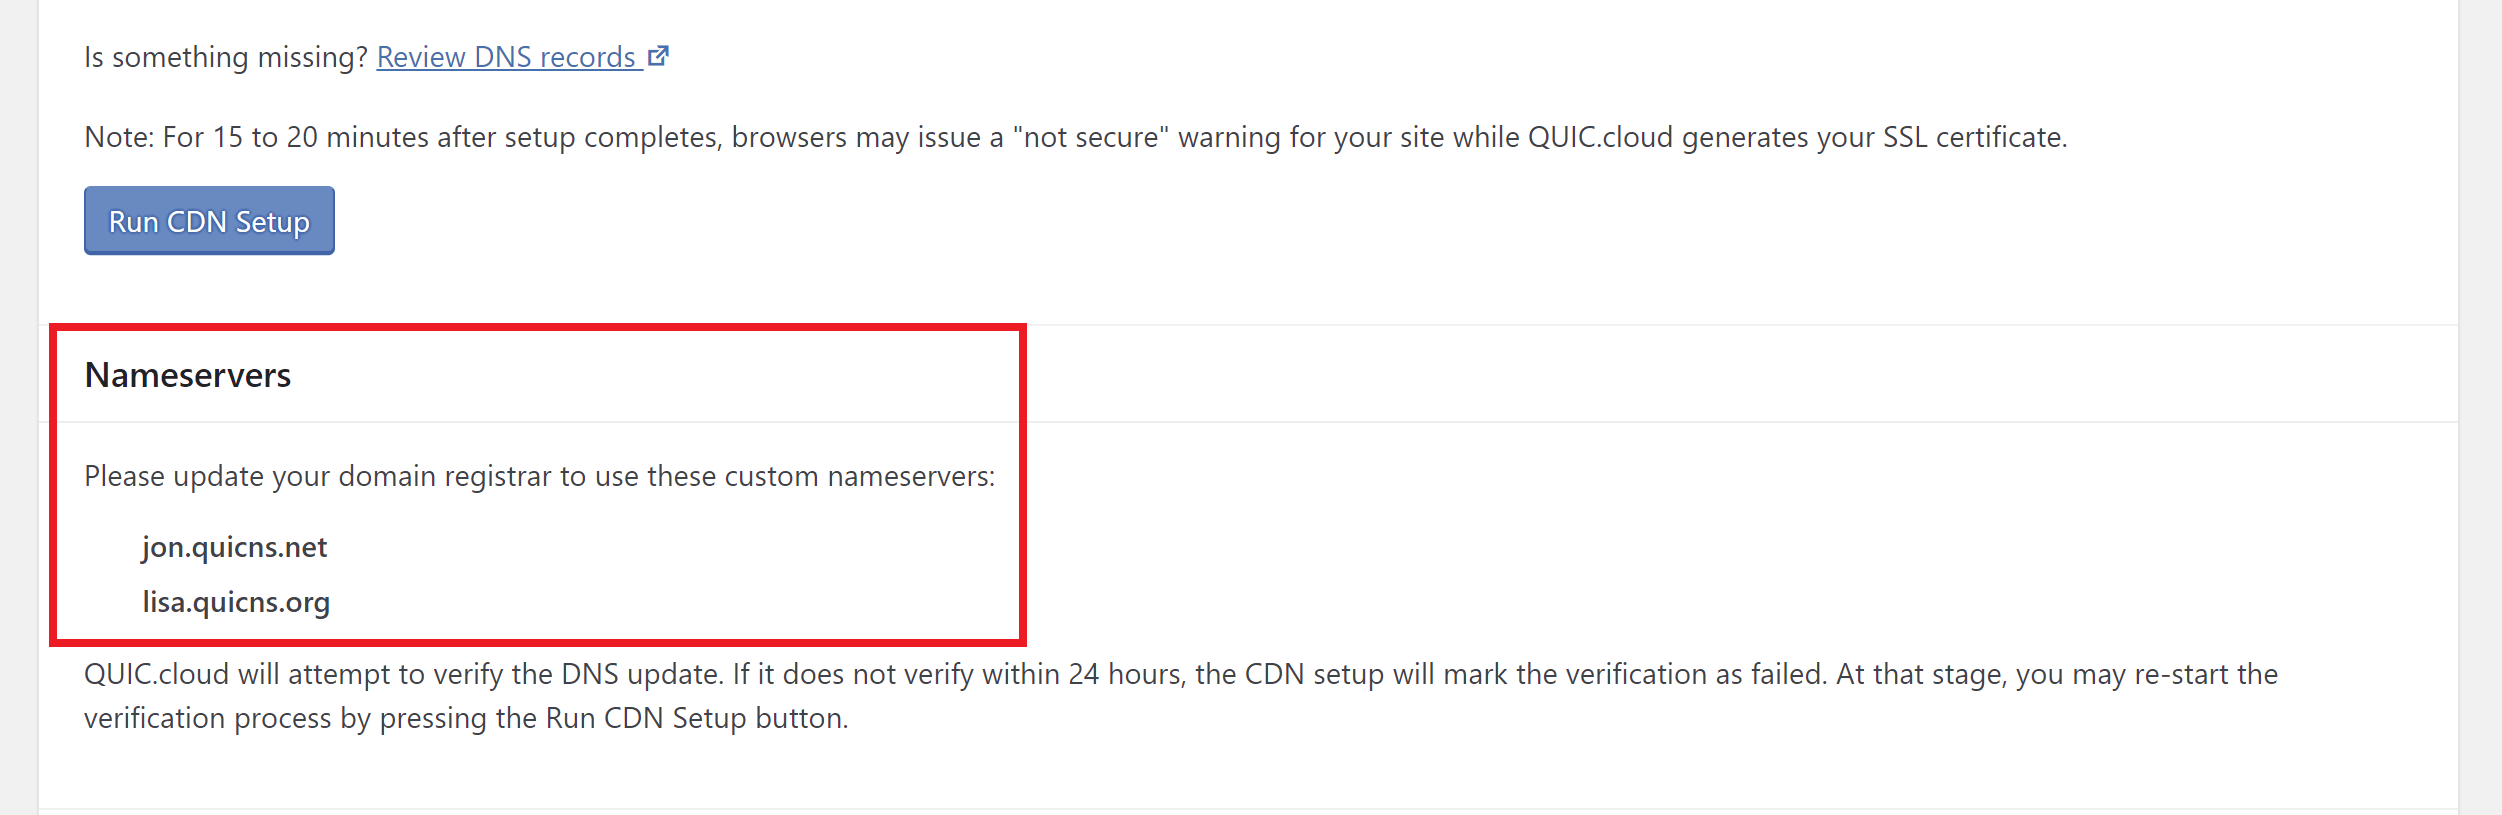Click the red highlight border around nameservers

coord(540,327)
